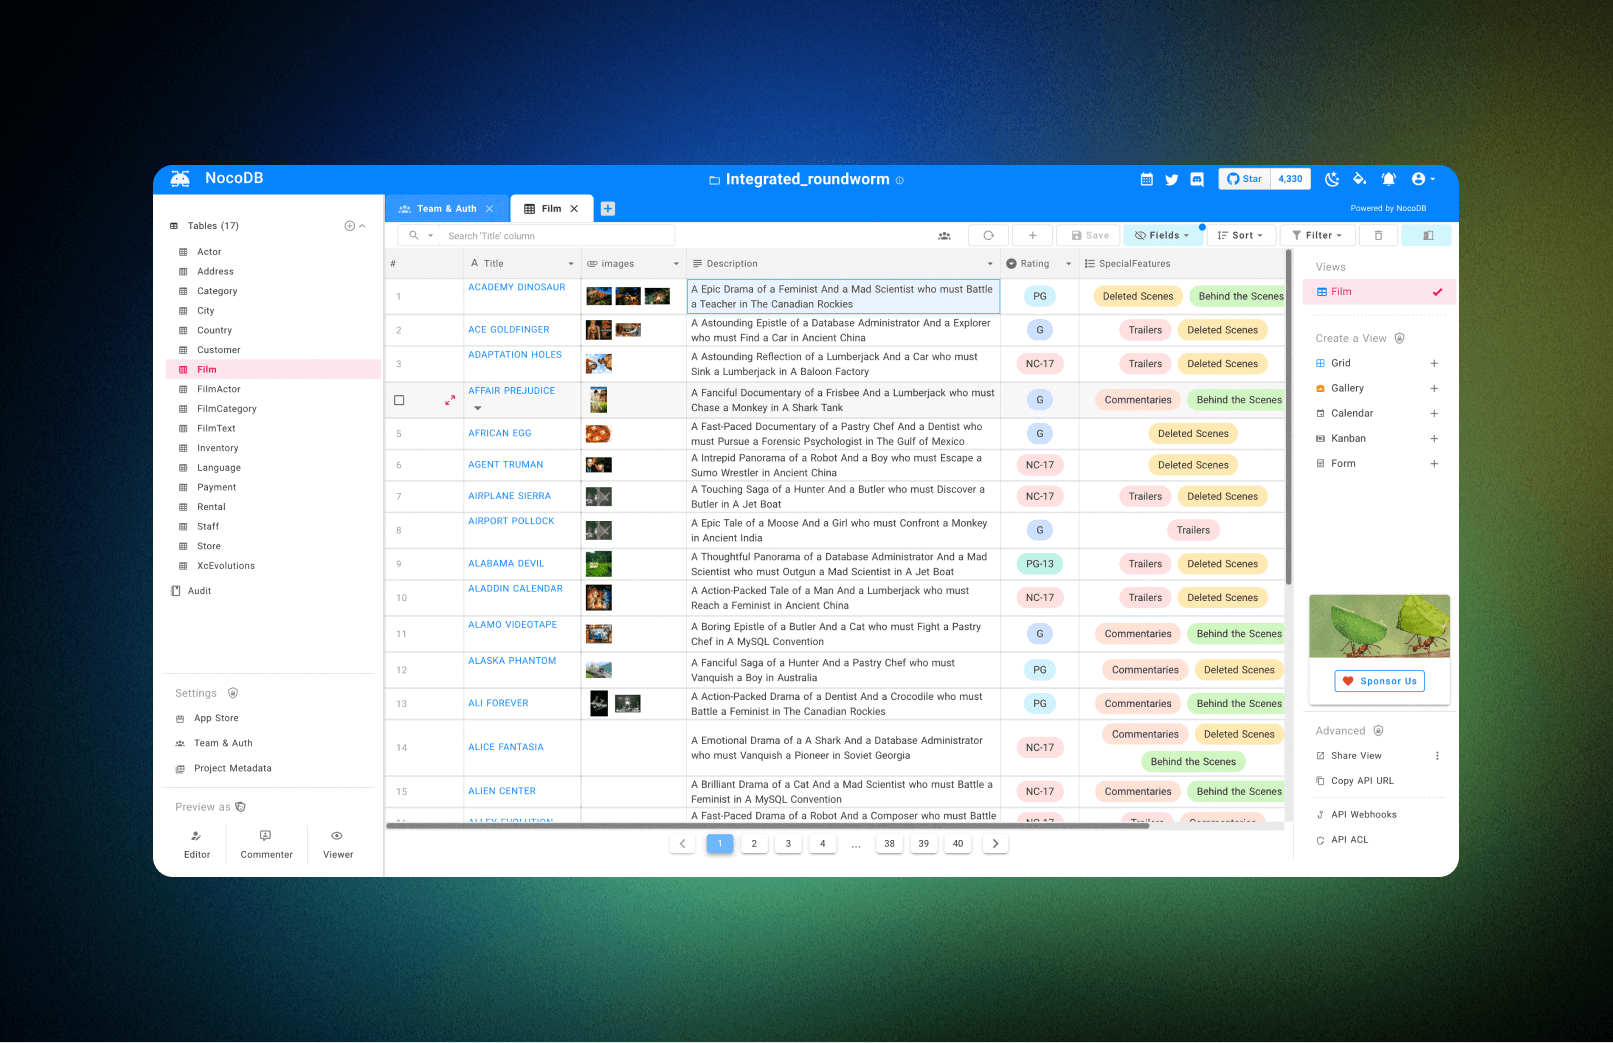Open the Customer table
The image size is (1613, 1043).
tap(218, 350)
